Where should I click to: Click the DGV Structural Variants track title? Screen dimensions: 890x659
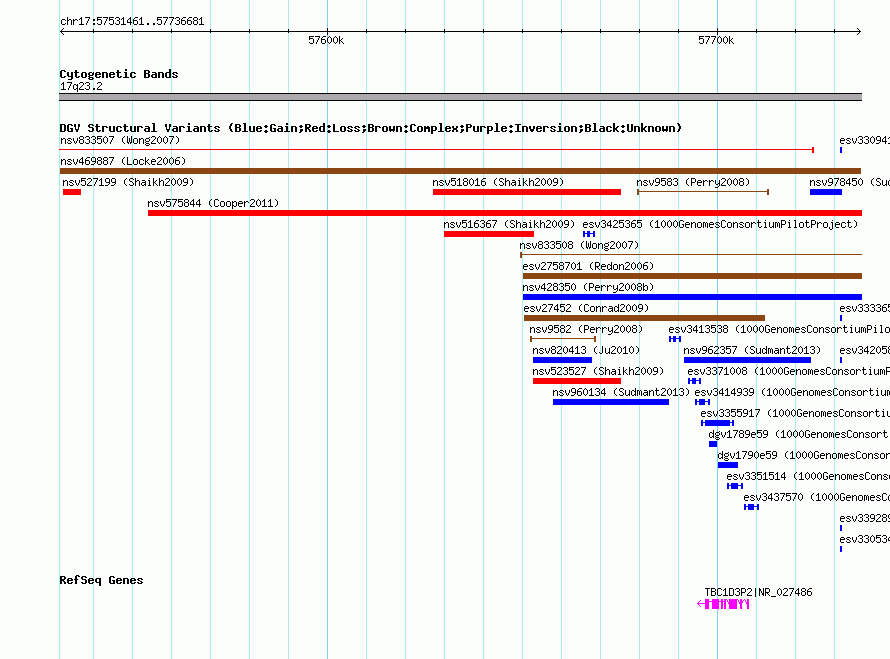pyautogui.click(x=370, y=128)
